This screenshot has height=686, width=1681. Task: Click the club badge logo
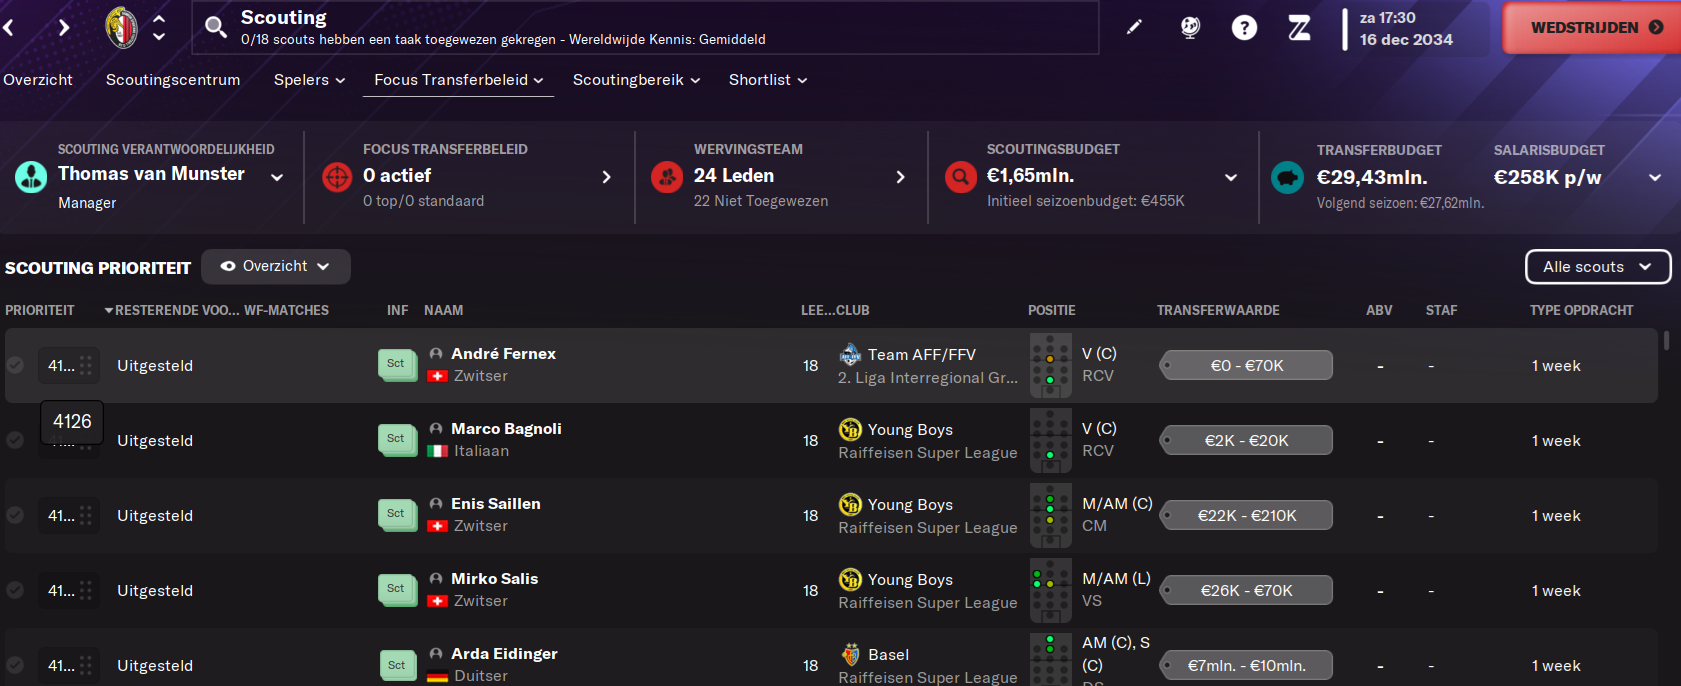pos(122,27)
